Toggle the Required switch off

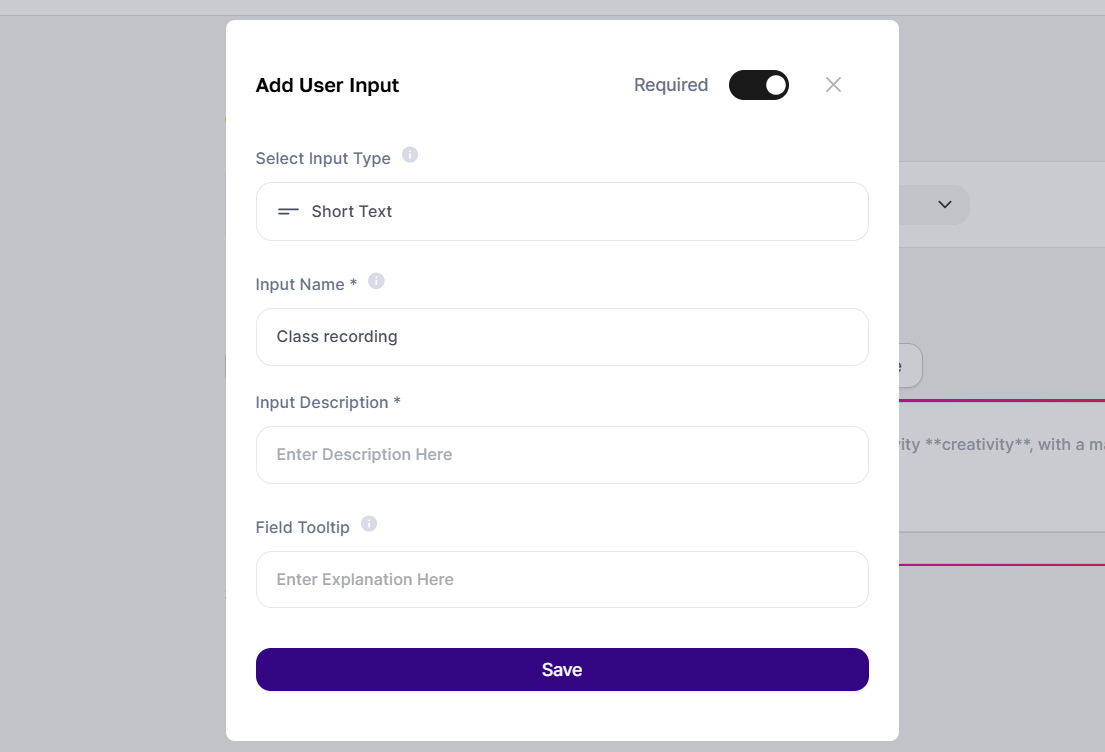758,85
